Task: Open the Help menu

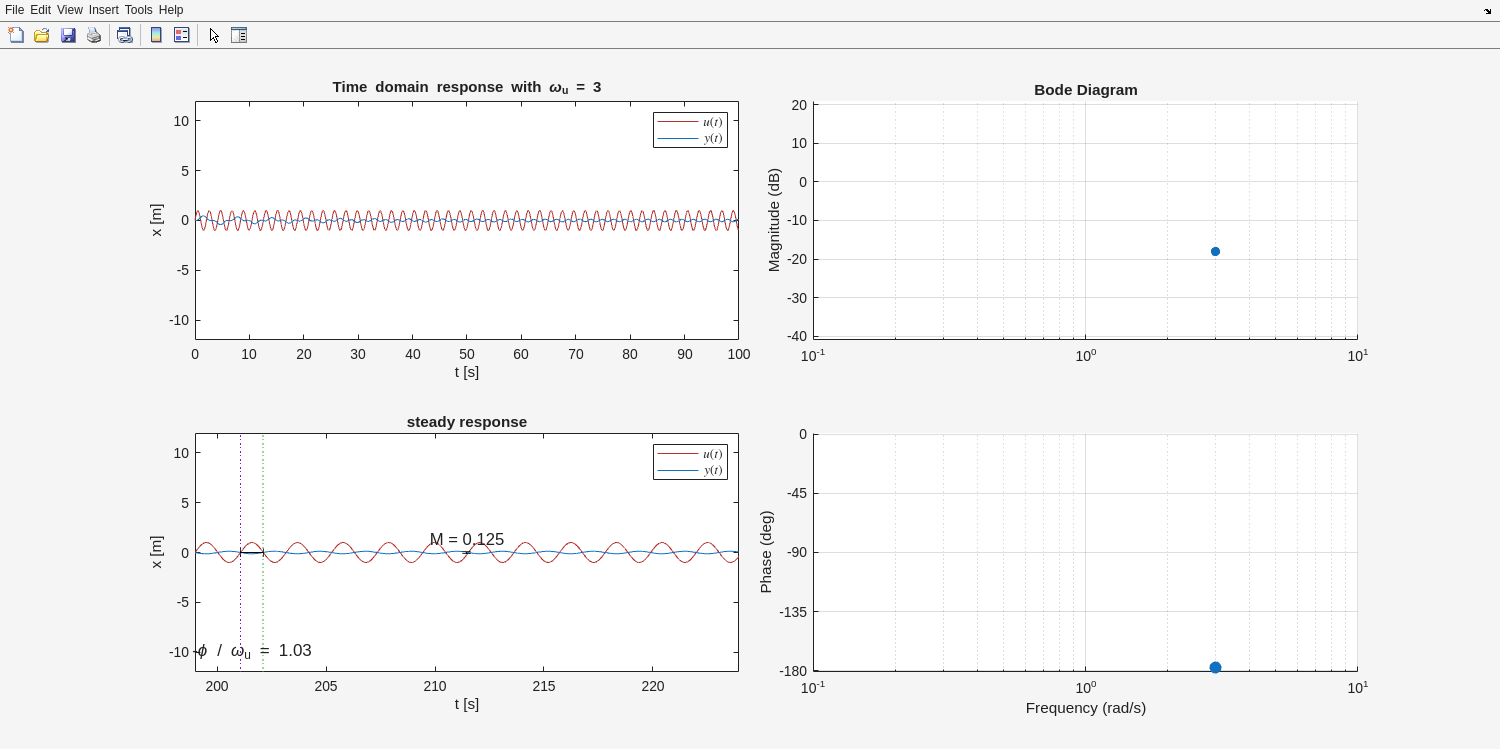Action: (x=171, y=10)
